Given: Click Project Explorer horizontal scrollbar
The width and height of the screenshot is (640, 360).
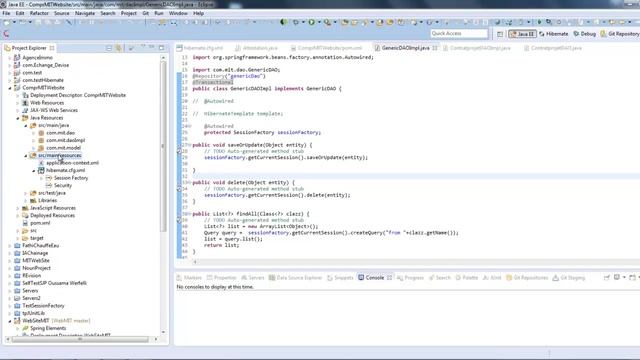Looking at the screenshot, I should click(80, 339).
